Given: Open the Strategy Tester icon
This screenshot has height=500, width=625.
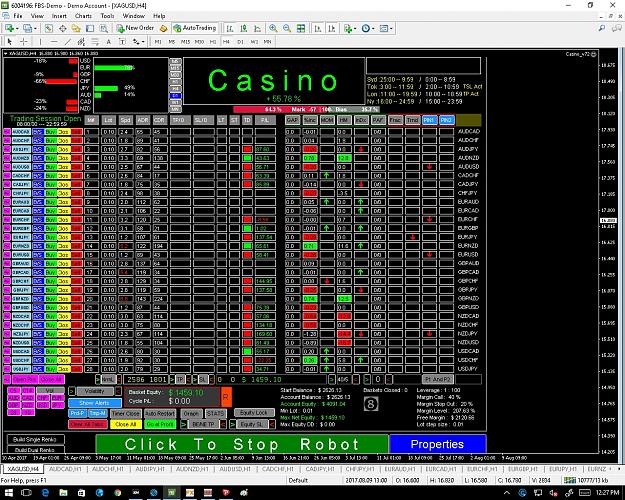Looking at the screenshot, I should point(104,28).
